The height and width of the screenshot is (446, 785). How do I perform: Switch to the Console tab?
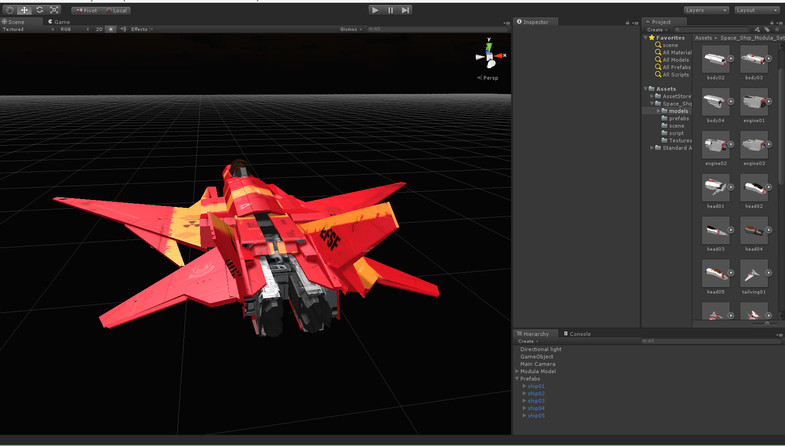(x=577, y=334)
